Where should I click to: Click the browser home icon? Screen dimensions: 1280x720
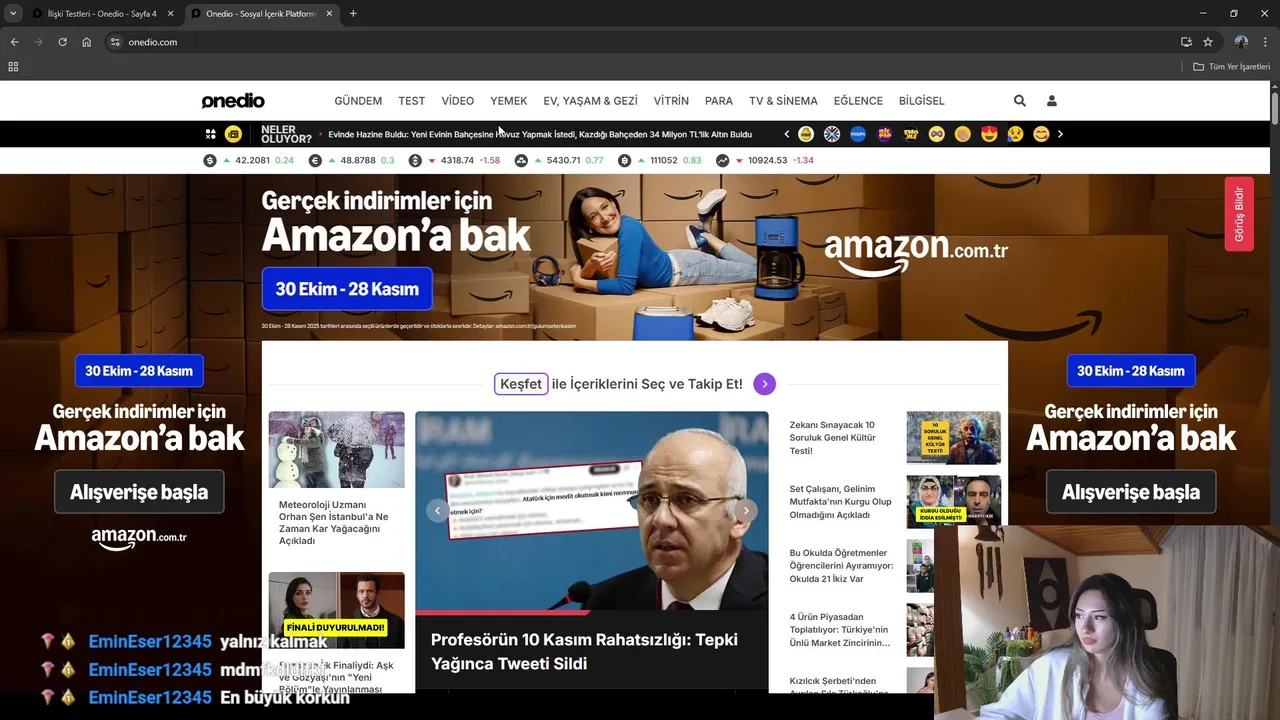[x=87, y=42]
